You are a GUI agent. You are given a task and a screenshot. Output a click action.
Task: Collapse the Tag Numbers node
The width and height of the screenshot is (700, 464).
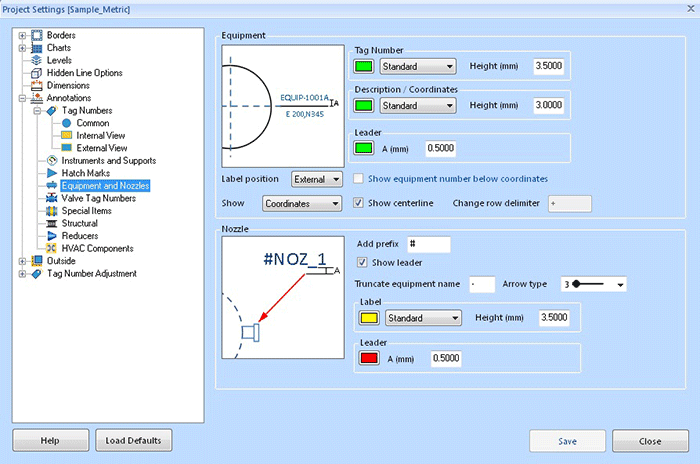(37, 110)
